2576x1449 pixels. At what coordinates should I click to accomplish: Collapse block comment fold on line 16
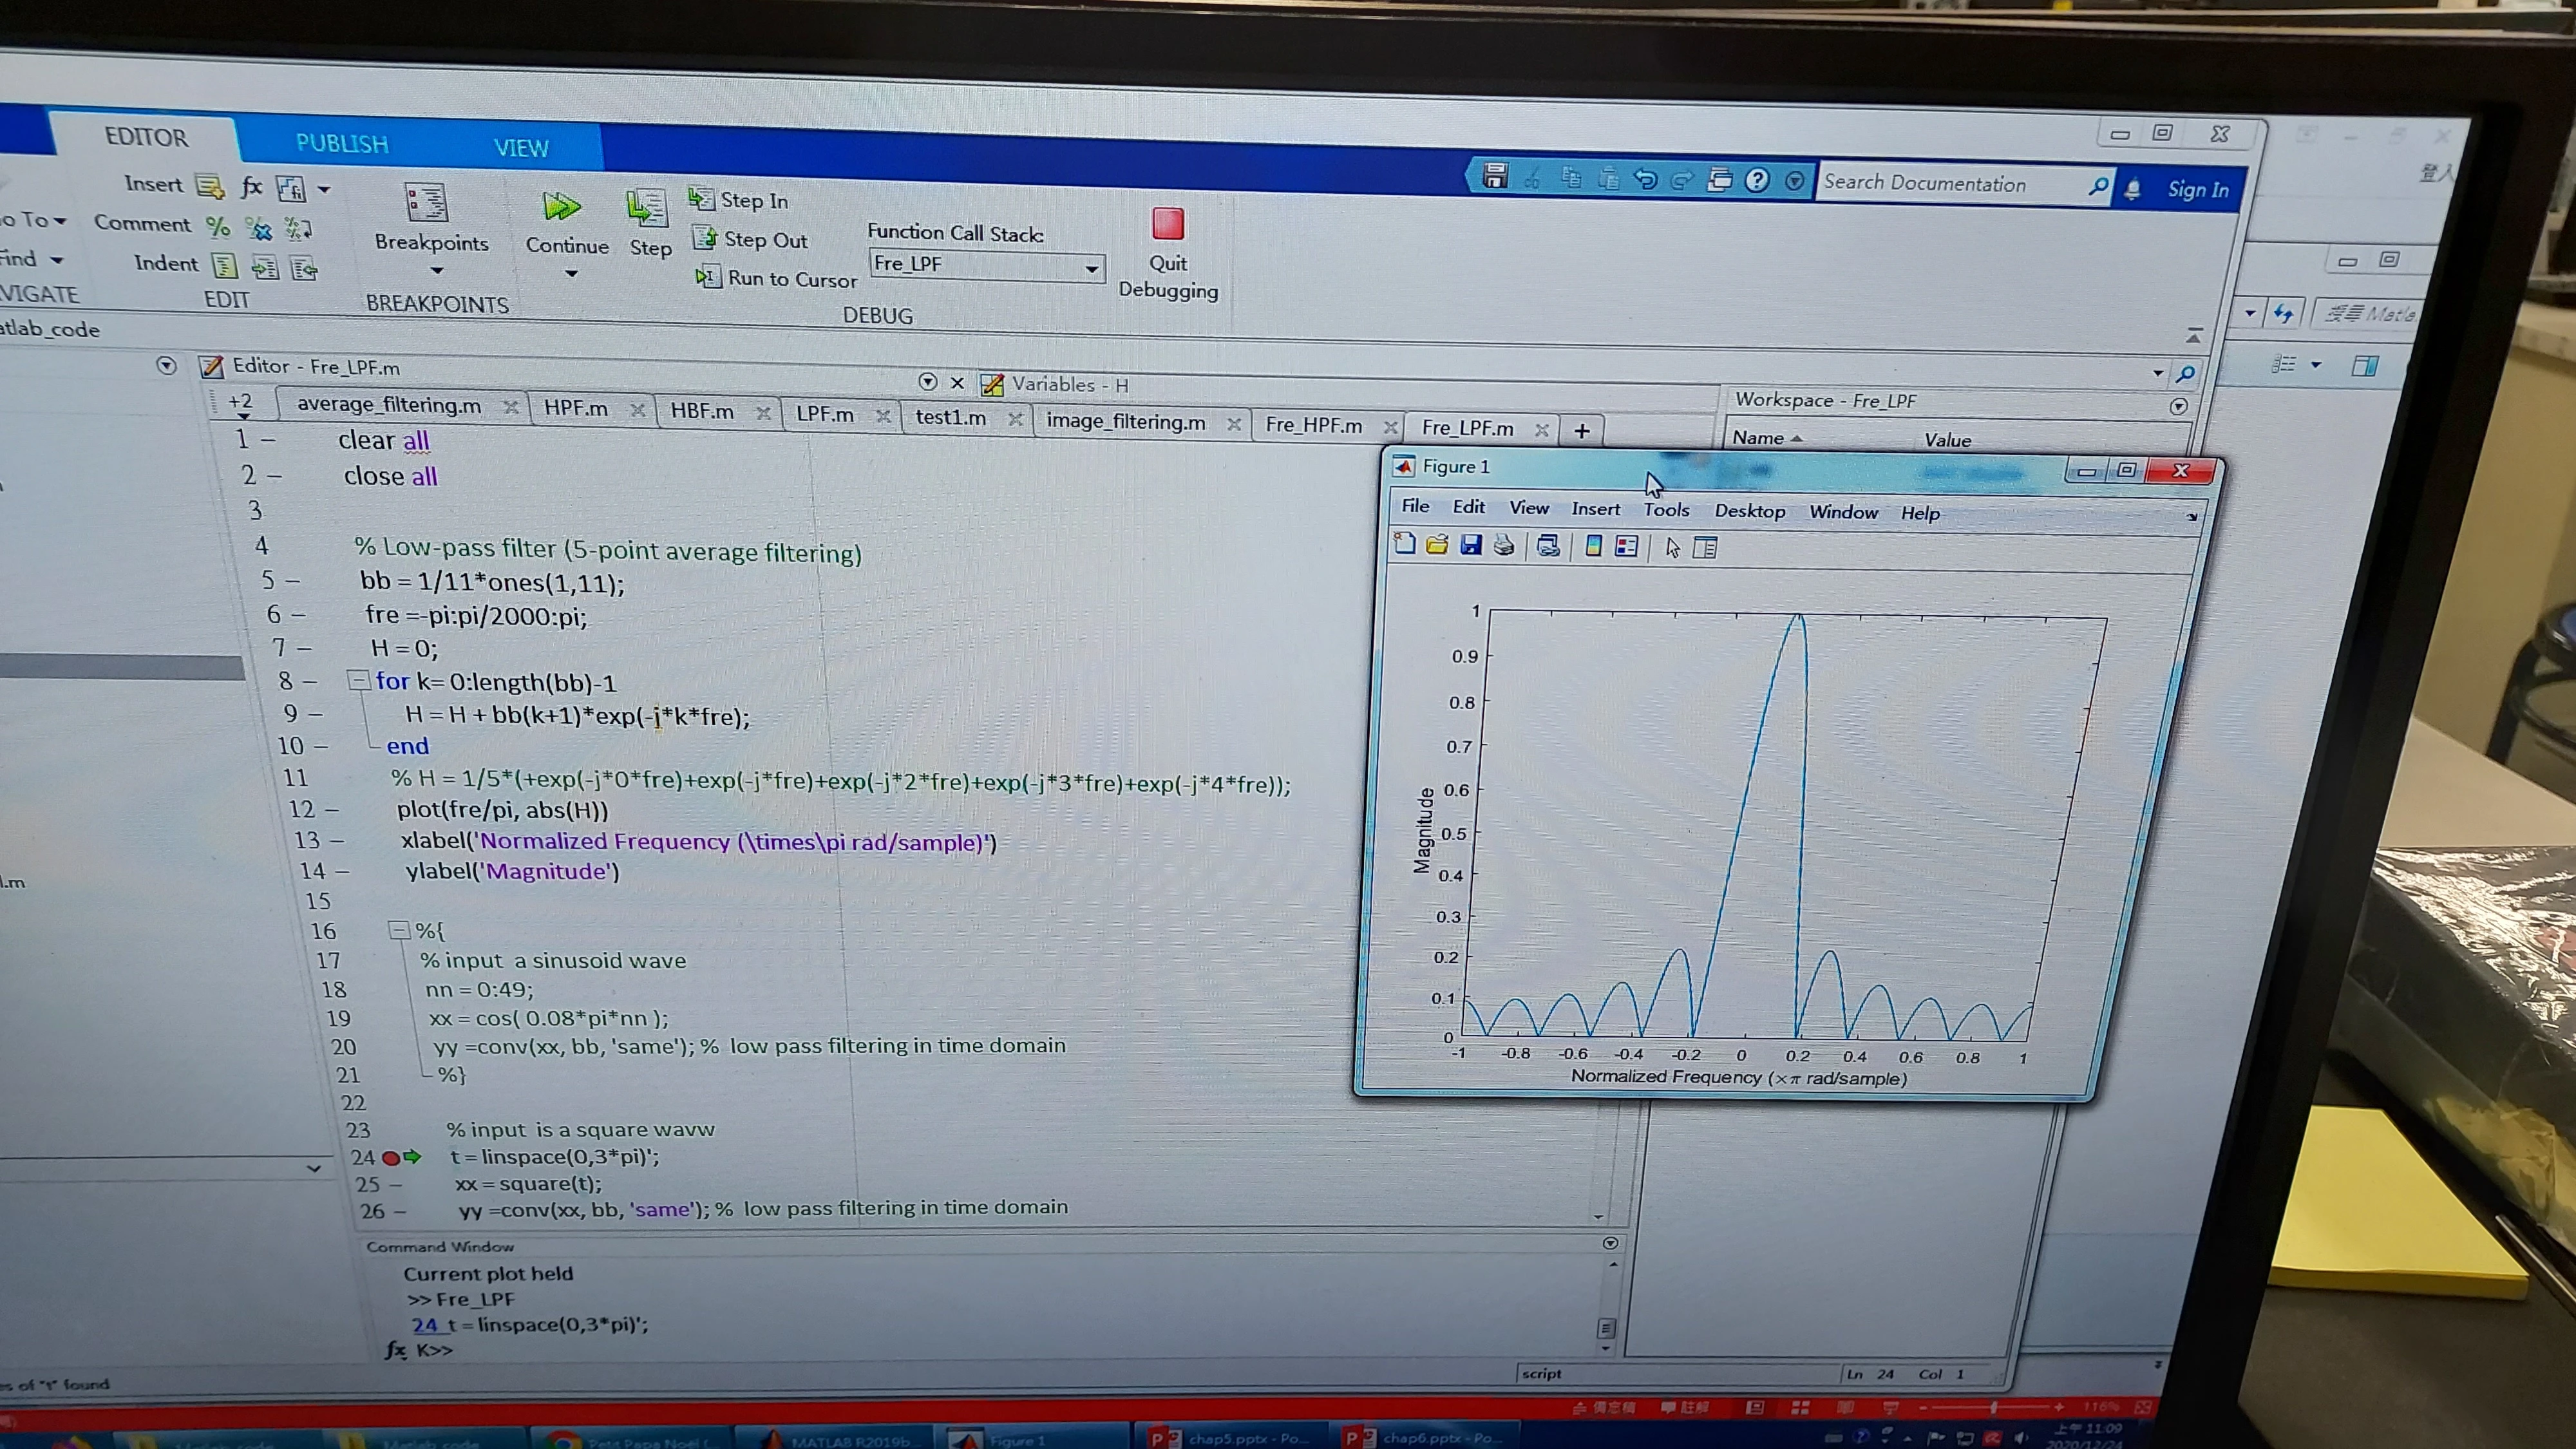(x=398, y=930)
